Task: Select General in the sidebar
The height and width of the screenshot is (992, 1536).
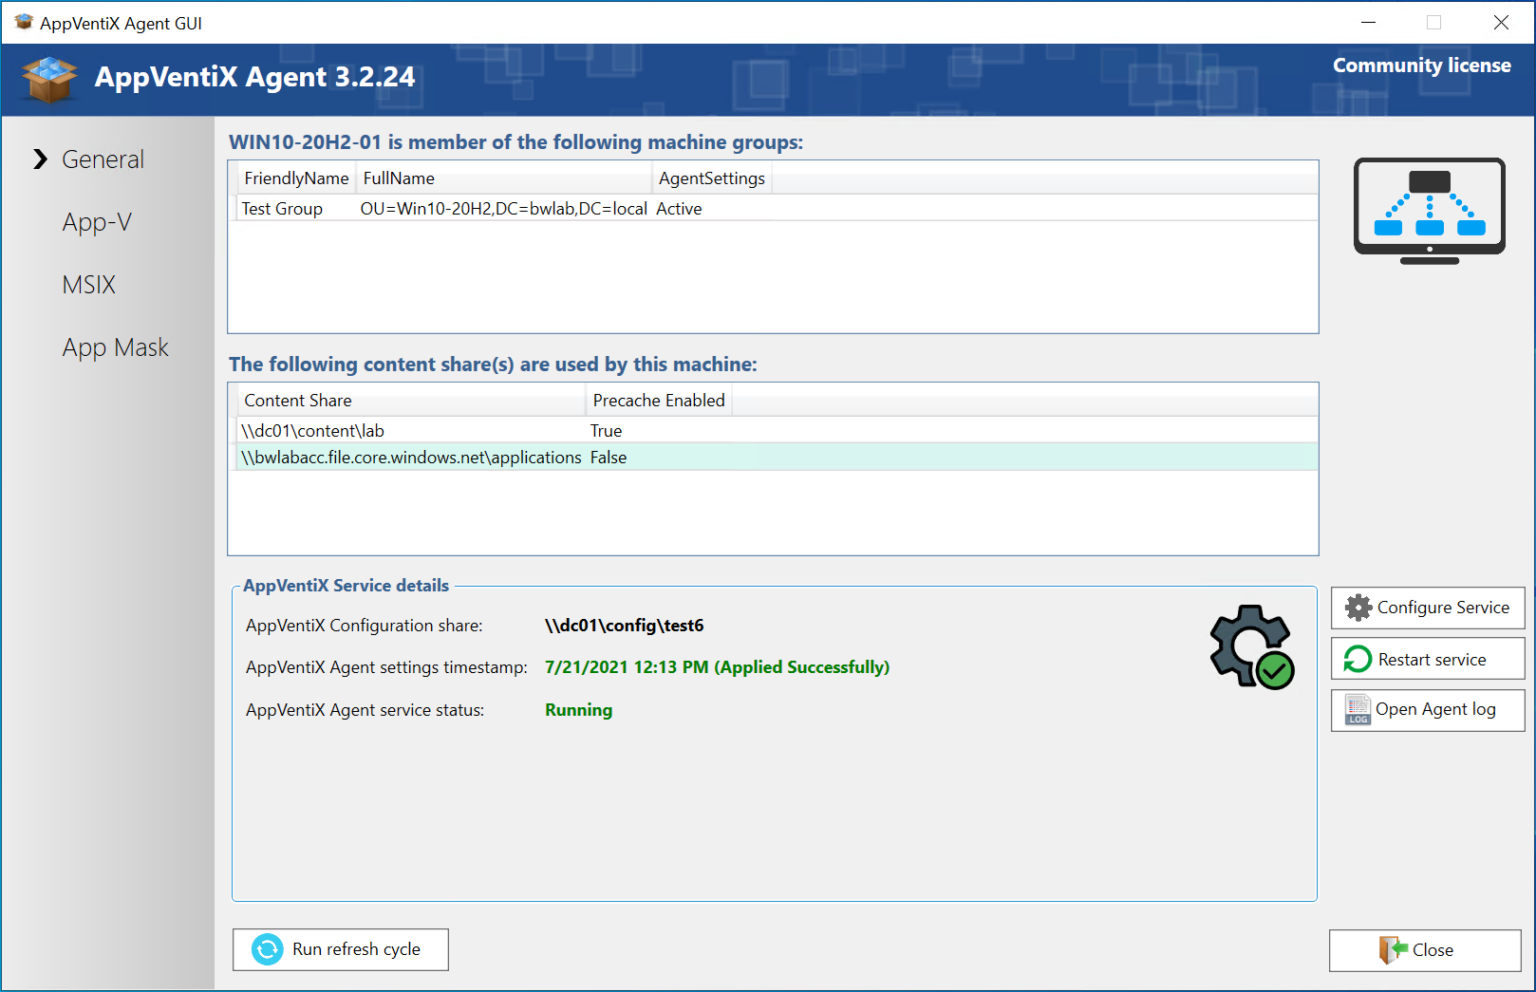Action: tap(102, 159)
